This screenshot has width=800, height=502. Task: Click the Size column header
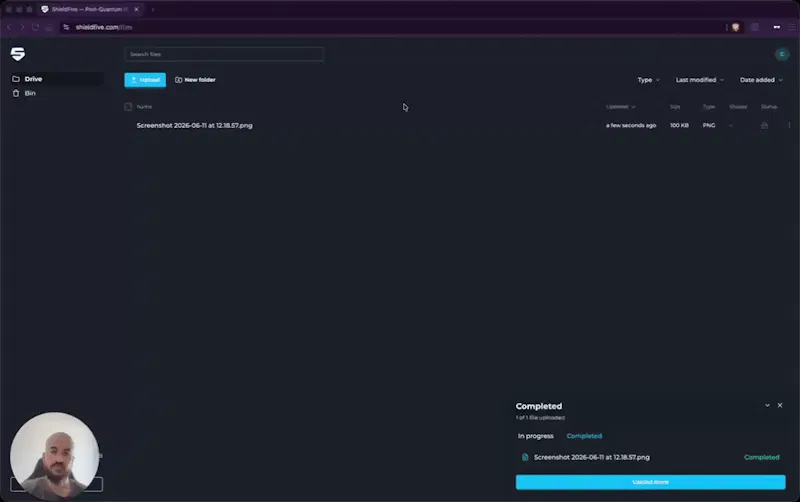(x=675, y=107)
